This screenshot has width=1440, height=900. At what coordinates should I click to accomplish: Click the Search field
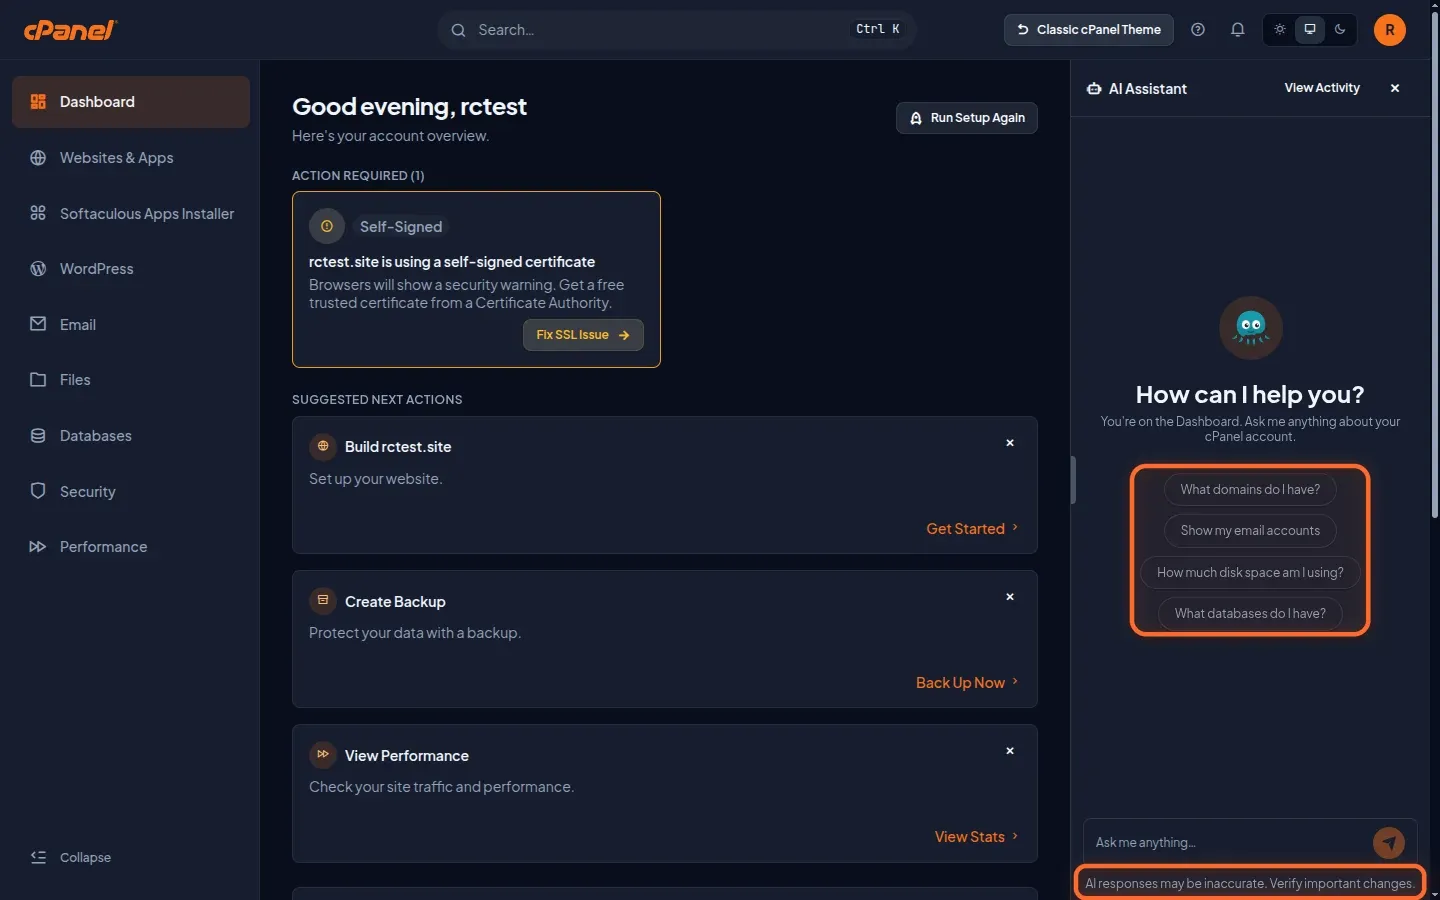[x=676, y=30]
